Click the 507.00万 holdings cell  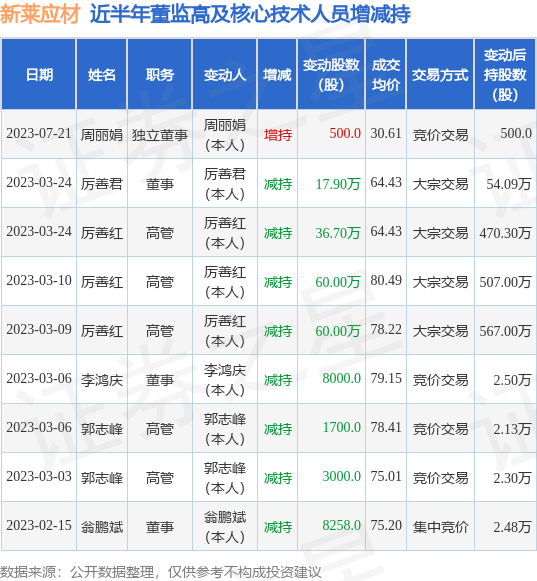tap(505, 282)
